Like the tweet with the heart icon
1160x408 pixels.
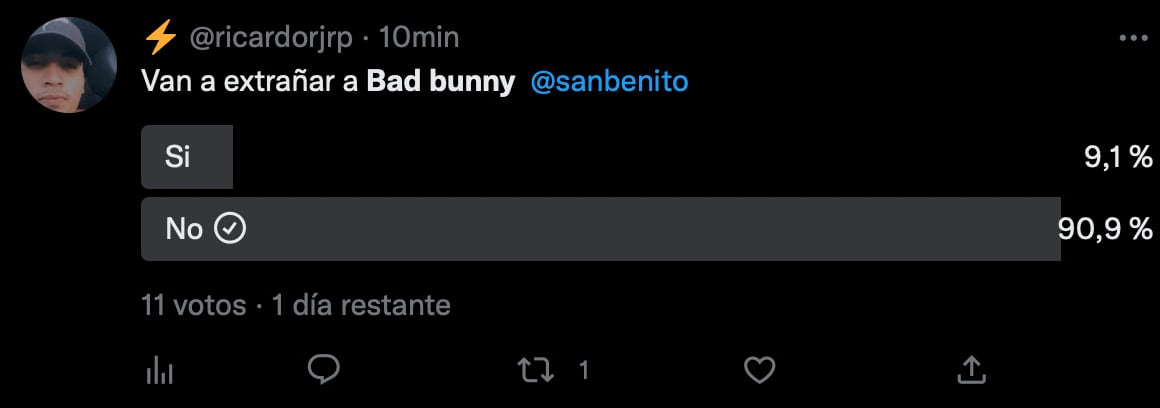click(x=760, y=371)
